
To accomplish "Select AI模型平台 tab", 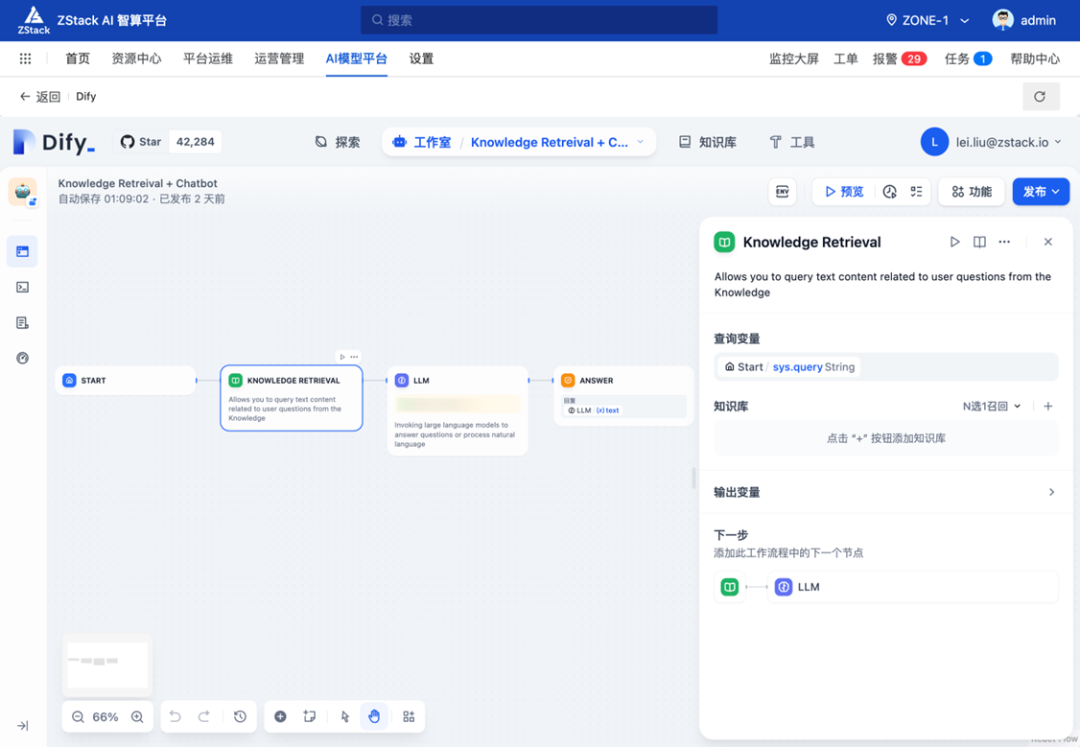I will tap(356, 59).
